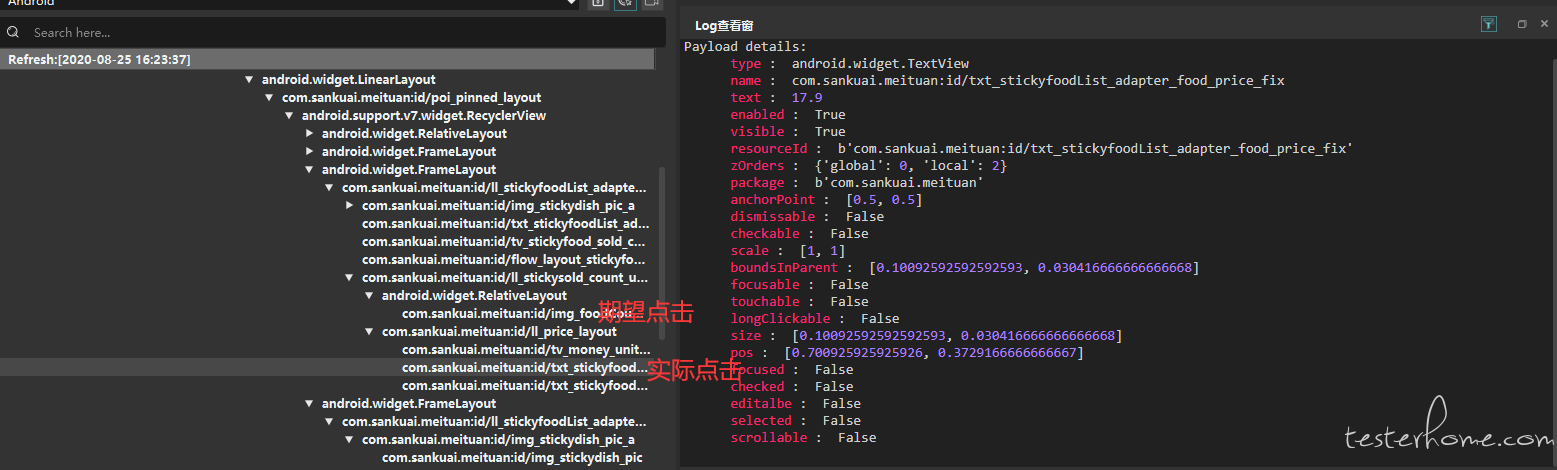
Task: Collapse the expanded img_stickydish_pic_a node arrow
Action: click(x=349, y=439)
